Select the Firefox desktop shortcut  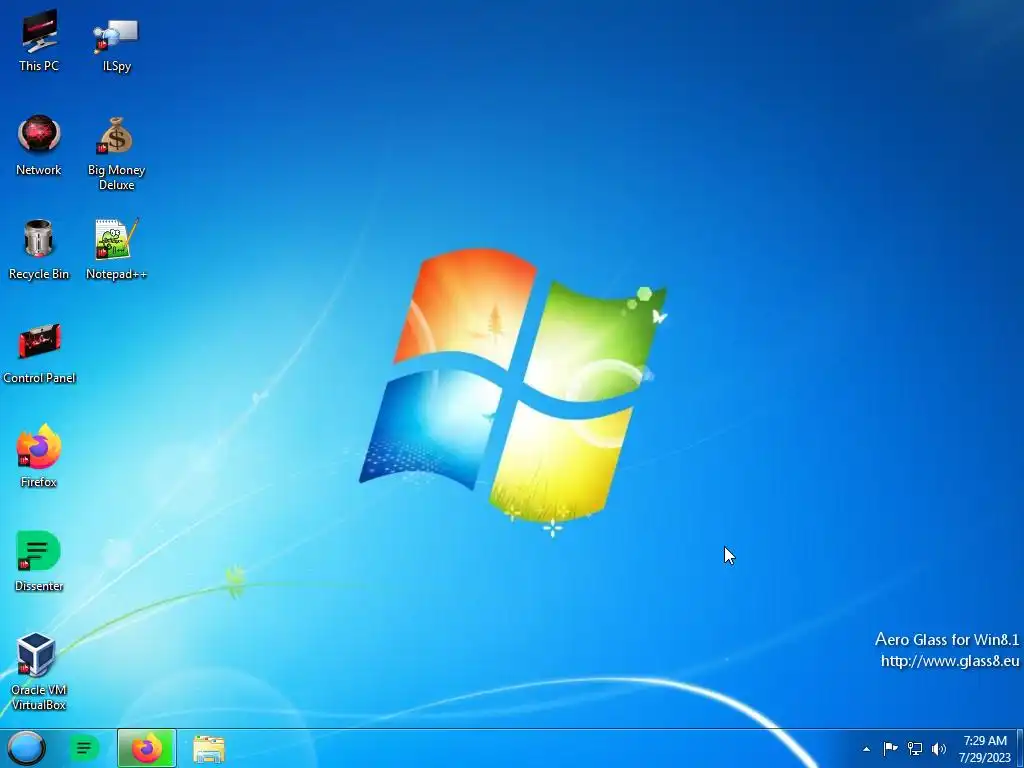coord(39,456)
